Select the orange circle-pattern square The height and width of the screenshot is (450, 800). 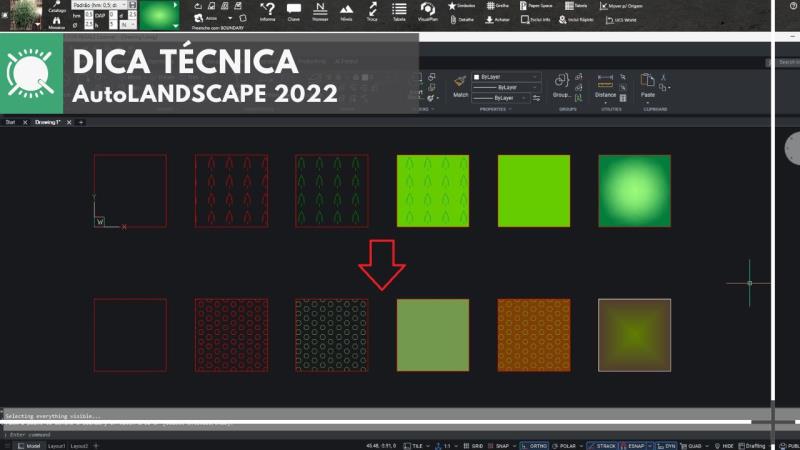tap(534, 335)
